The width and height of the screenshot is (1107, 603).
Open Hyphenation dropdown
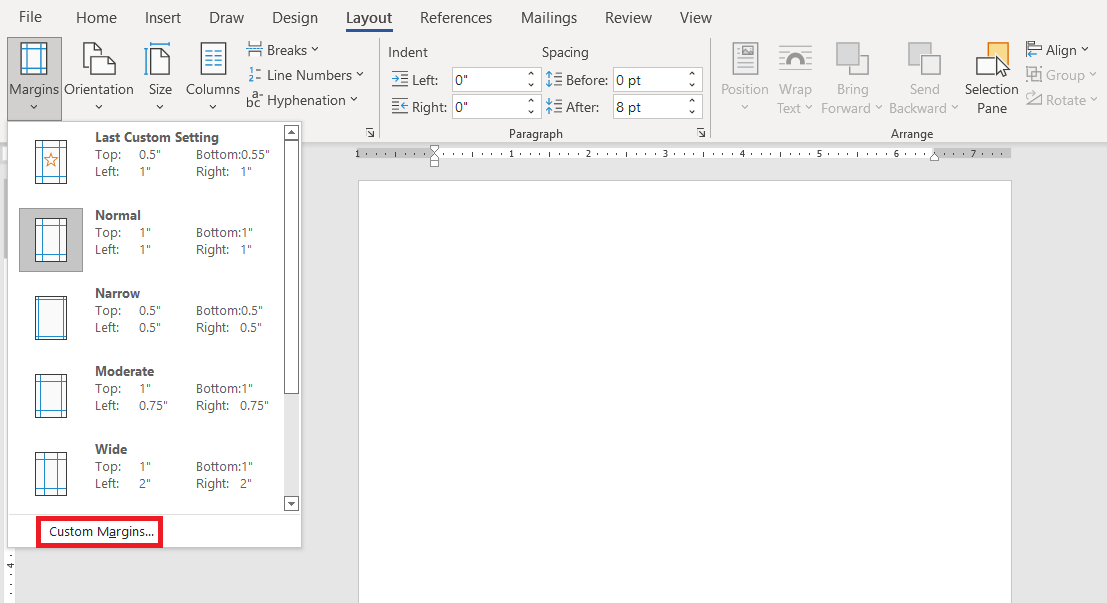[x=302, y=100]
